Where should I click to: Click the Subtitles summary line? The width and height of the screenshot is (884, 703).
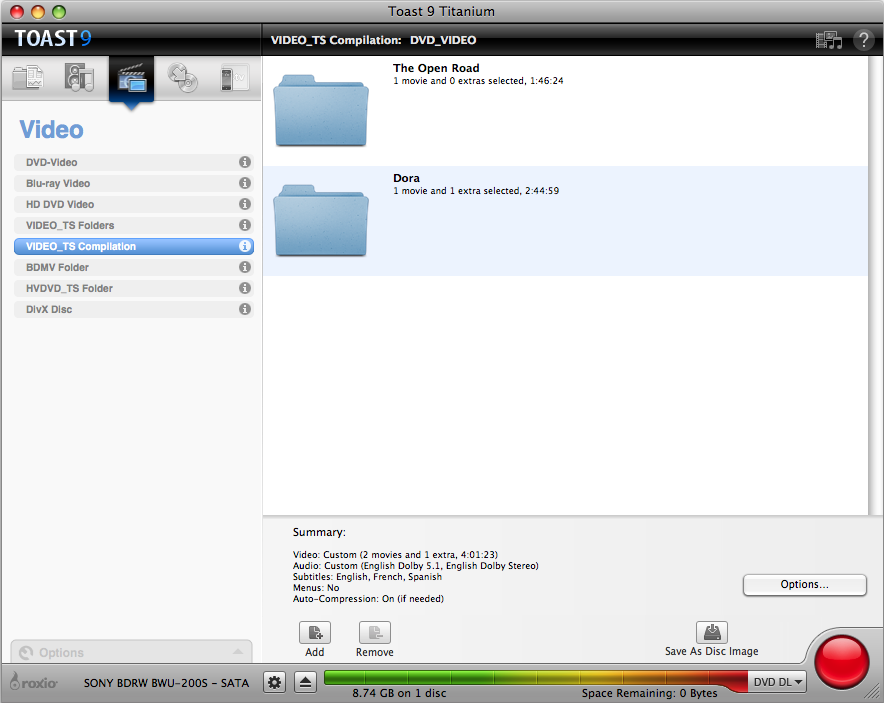[367, 577]
